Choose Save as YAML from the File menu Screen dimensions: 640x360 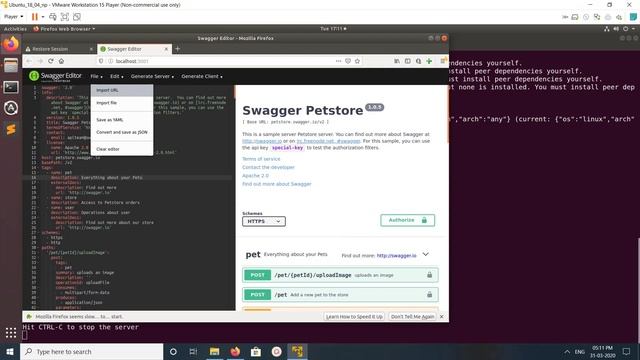tap(122, 120)
